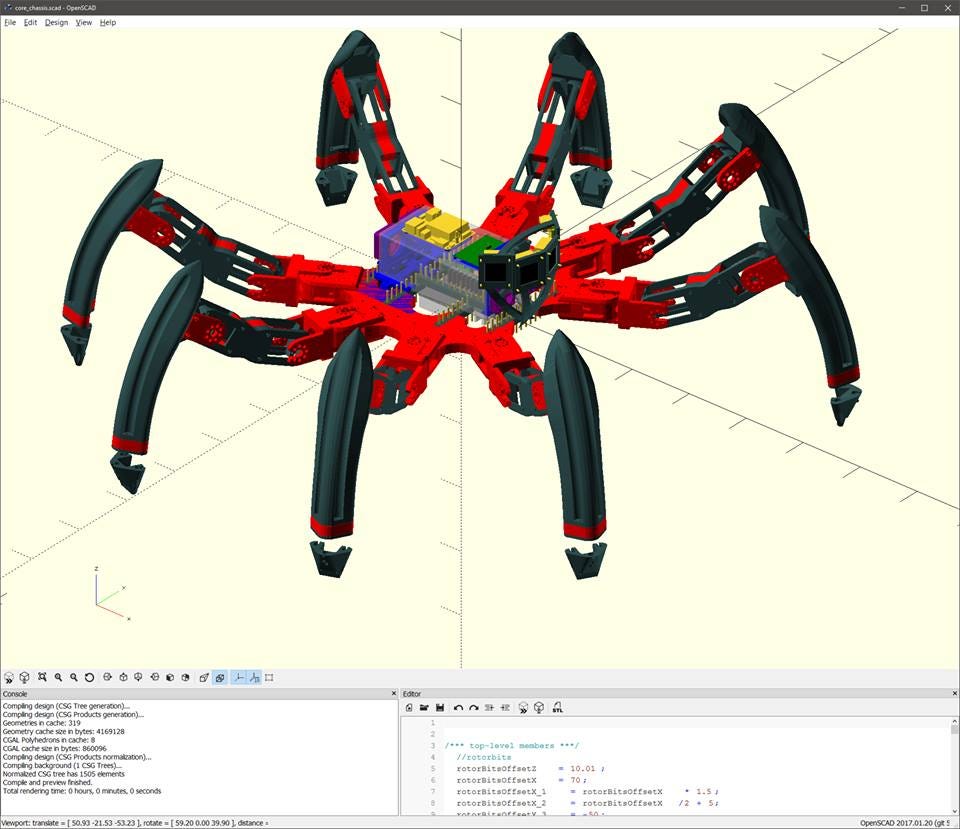Open the Design menu

pos(56,22)
